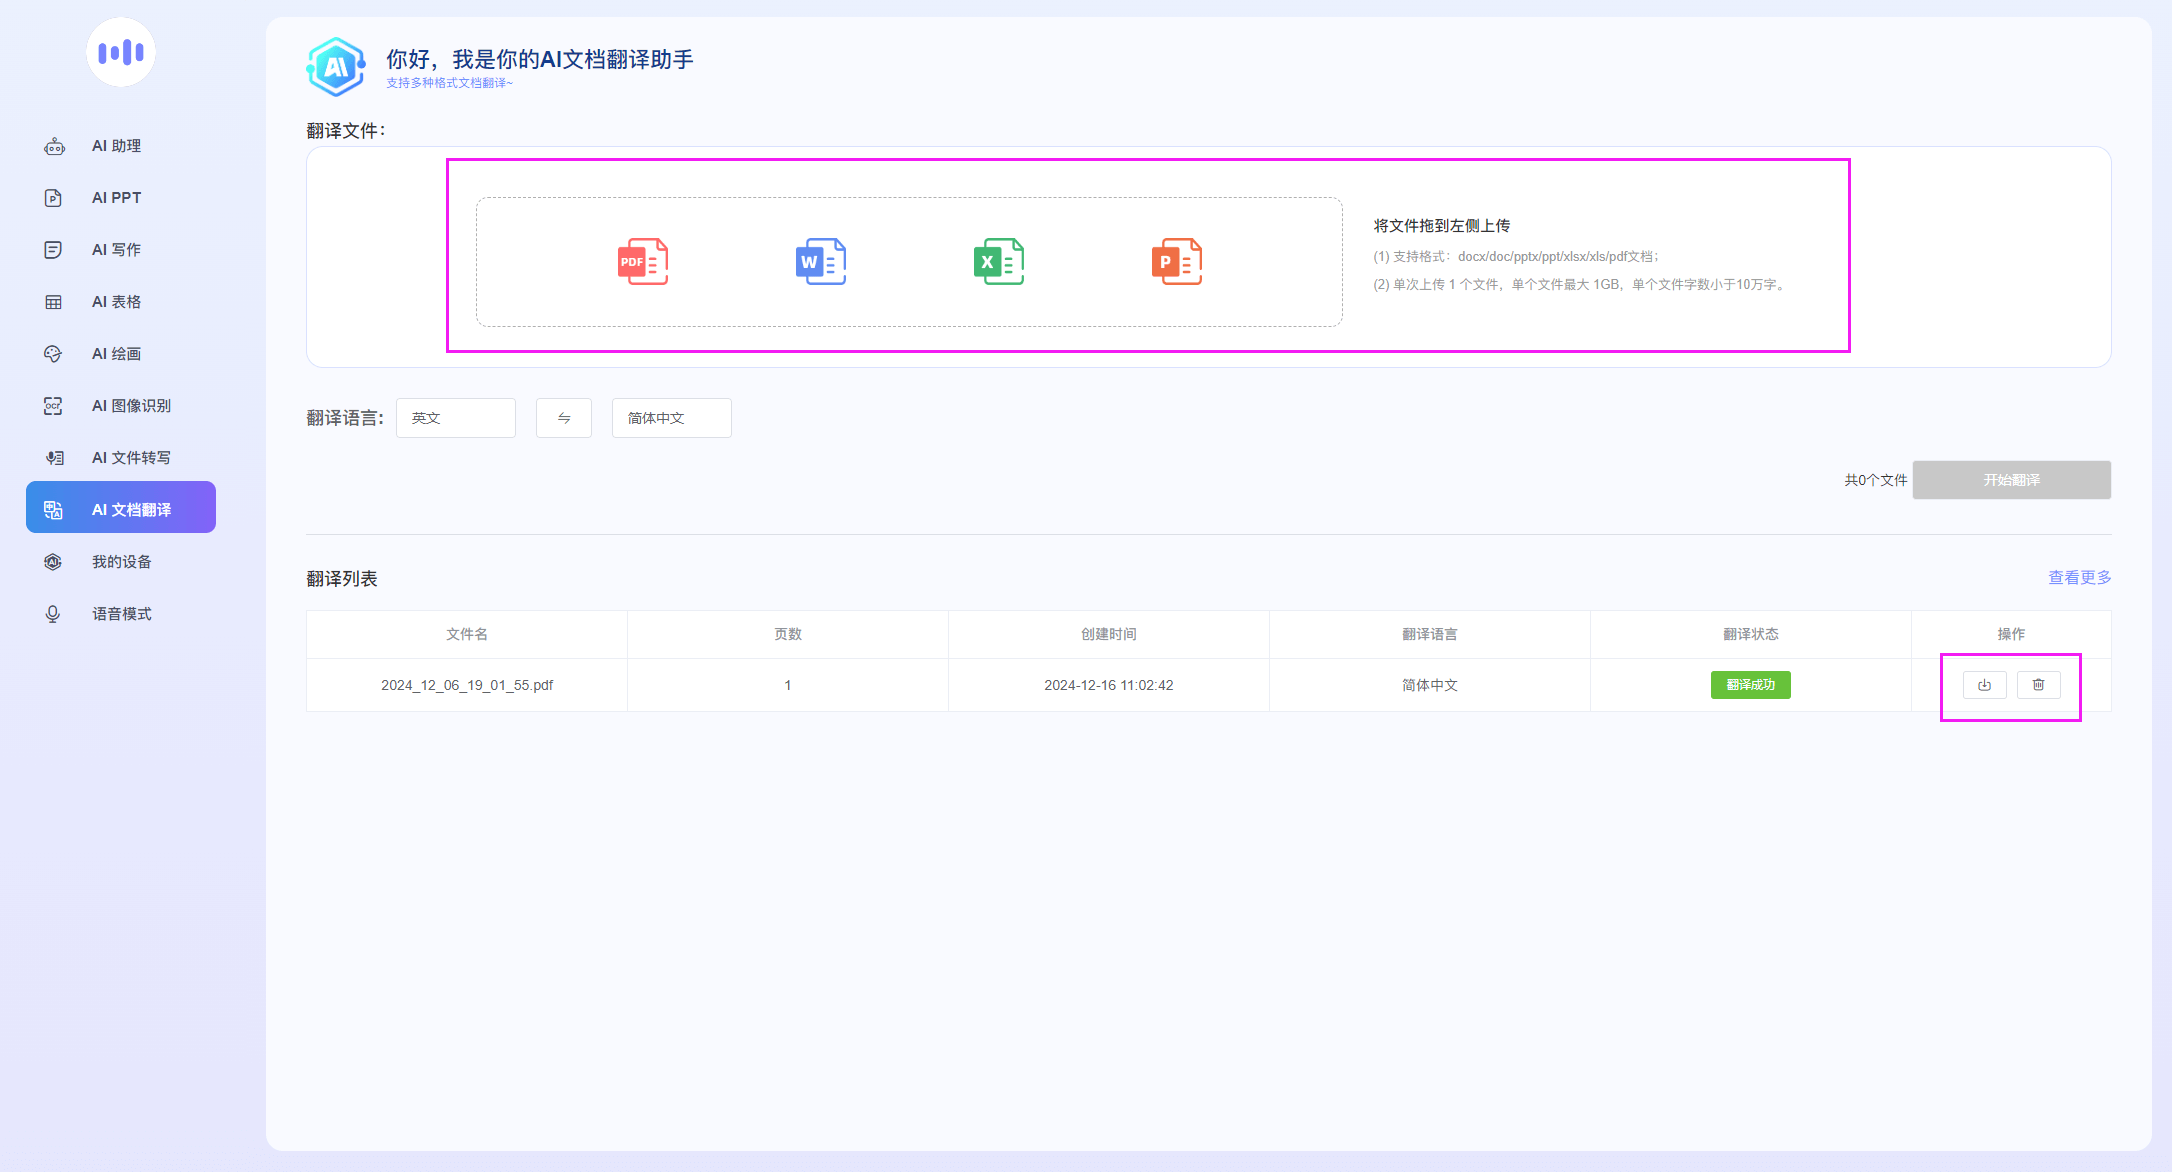Delete the 2024_12_06 pdf translation record
Image resolution: width=2172 pixels, height=1172 pixels.
click(x=2038, y=685)
